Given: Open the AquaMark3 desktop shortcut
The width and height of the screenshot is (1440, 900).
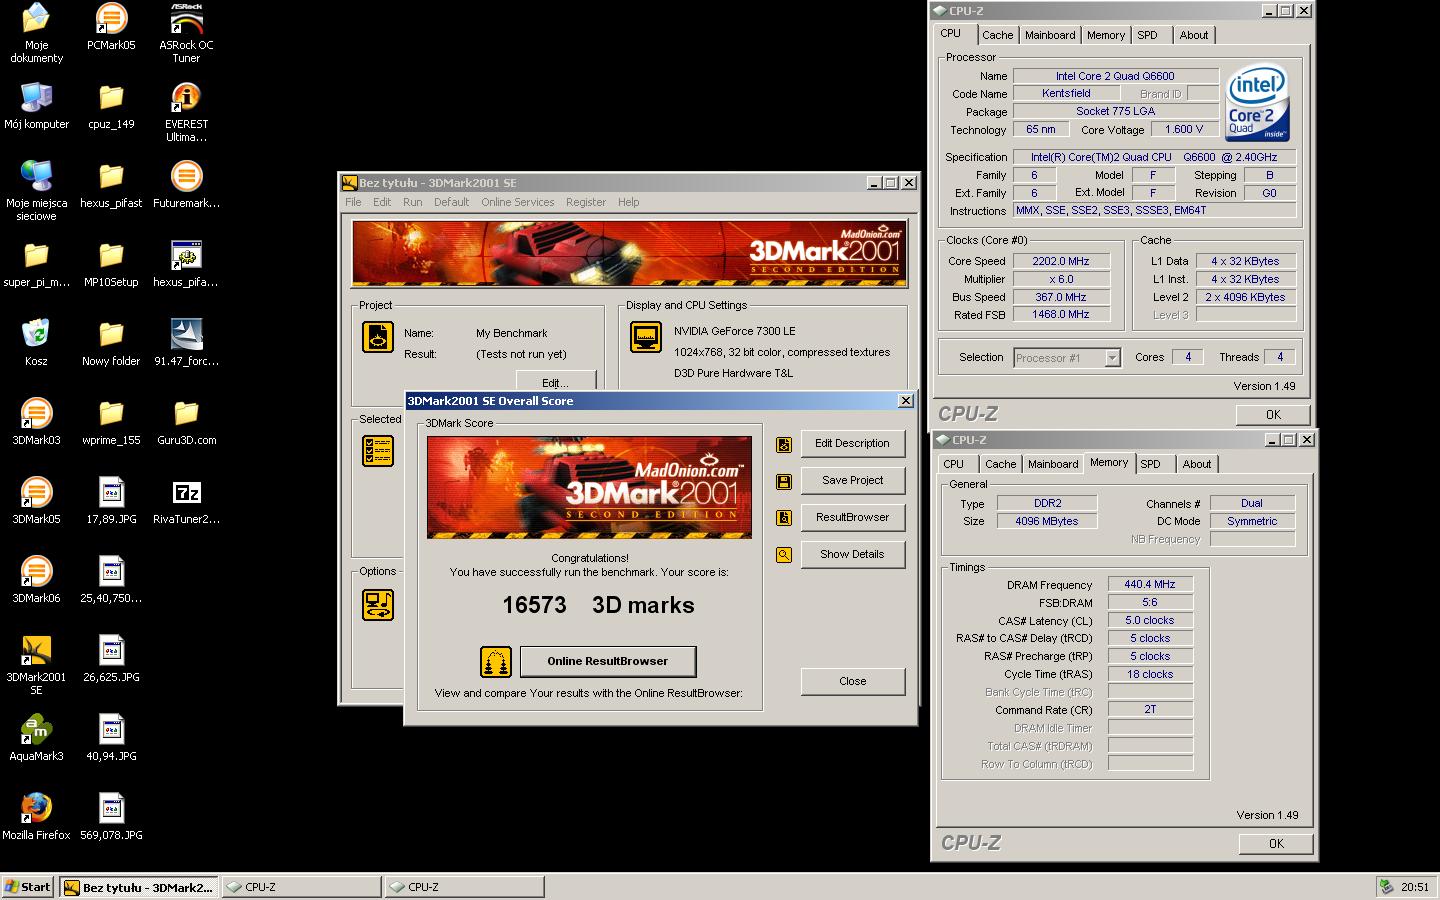Looking at the screenshot, I should click(36, 738).
